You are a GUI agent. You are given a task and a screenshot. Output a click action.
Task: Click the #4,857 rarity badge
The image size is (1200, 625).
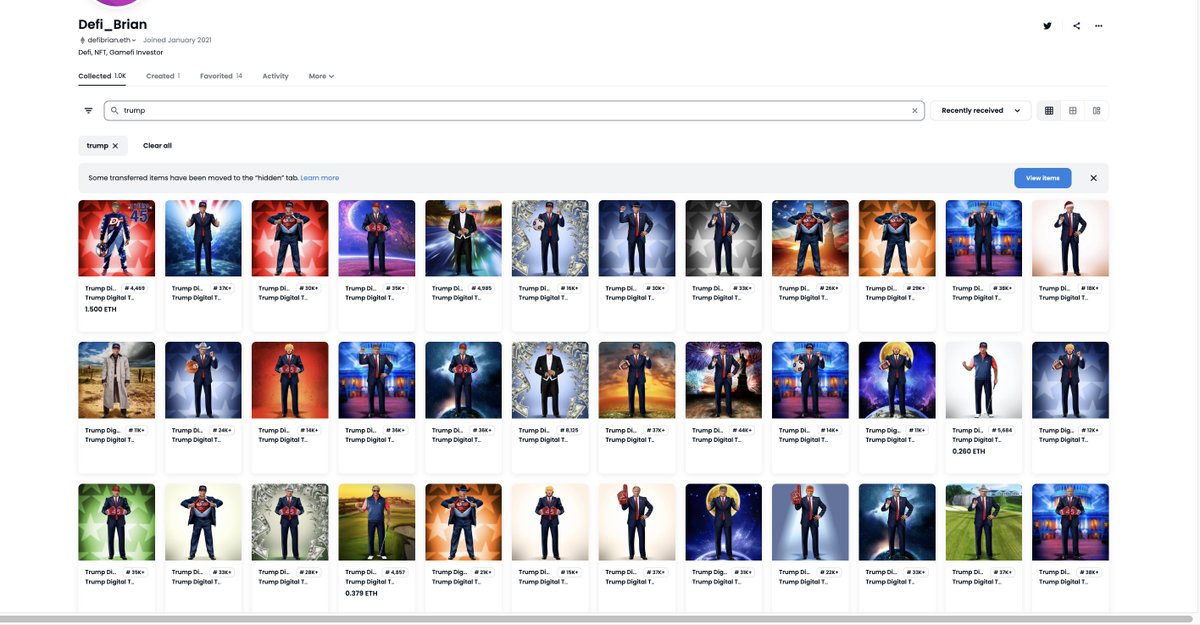[x=396, y=572]
